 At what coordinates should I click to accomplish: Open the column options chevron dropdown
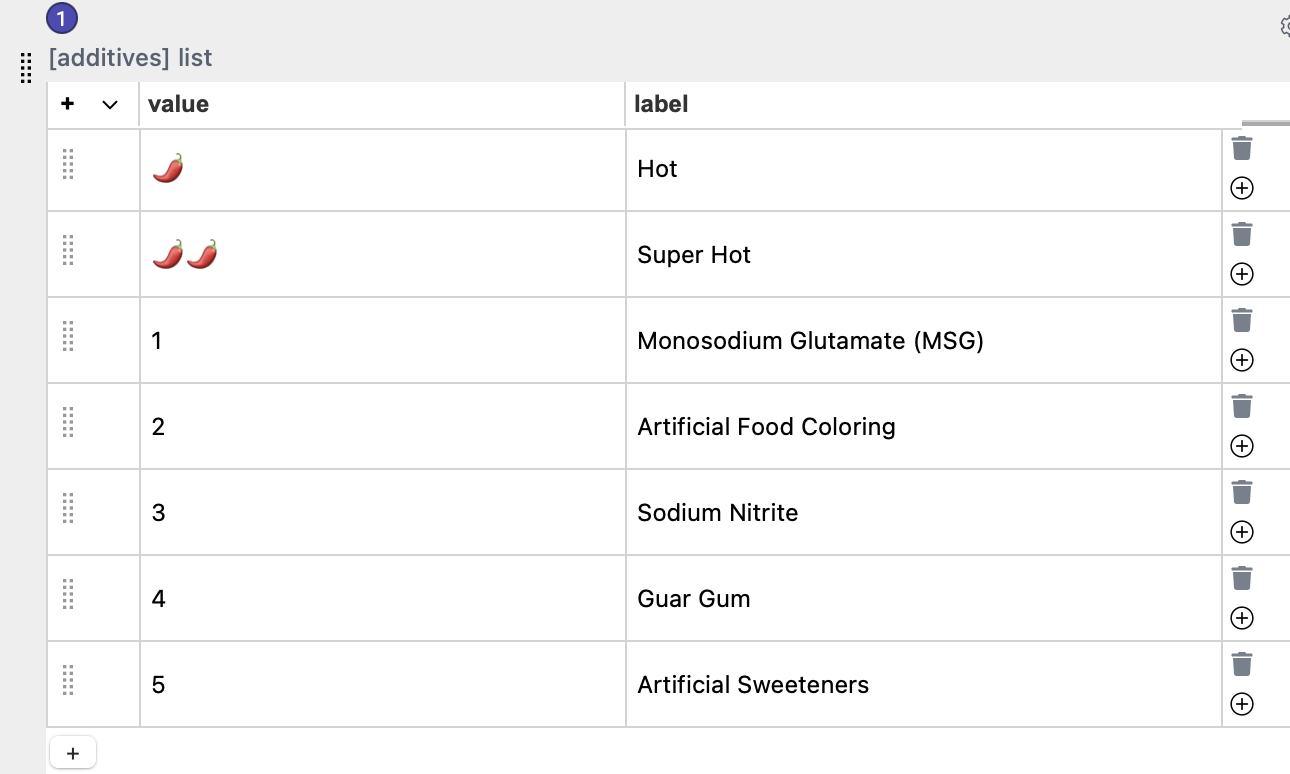110,104
